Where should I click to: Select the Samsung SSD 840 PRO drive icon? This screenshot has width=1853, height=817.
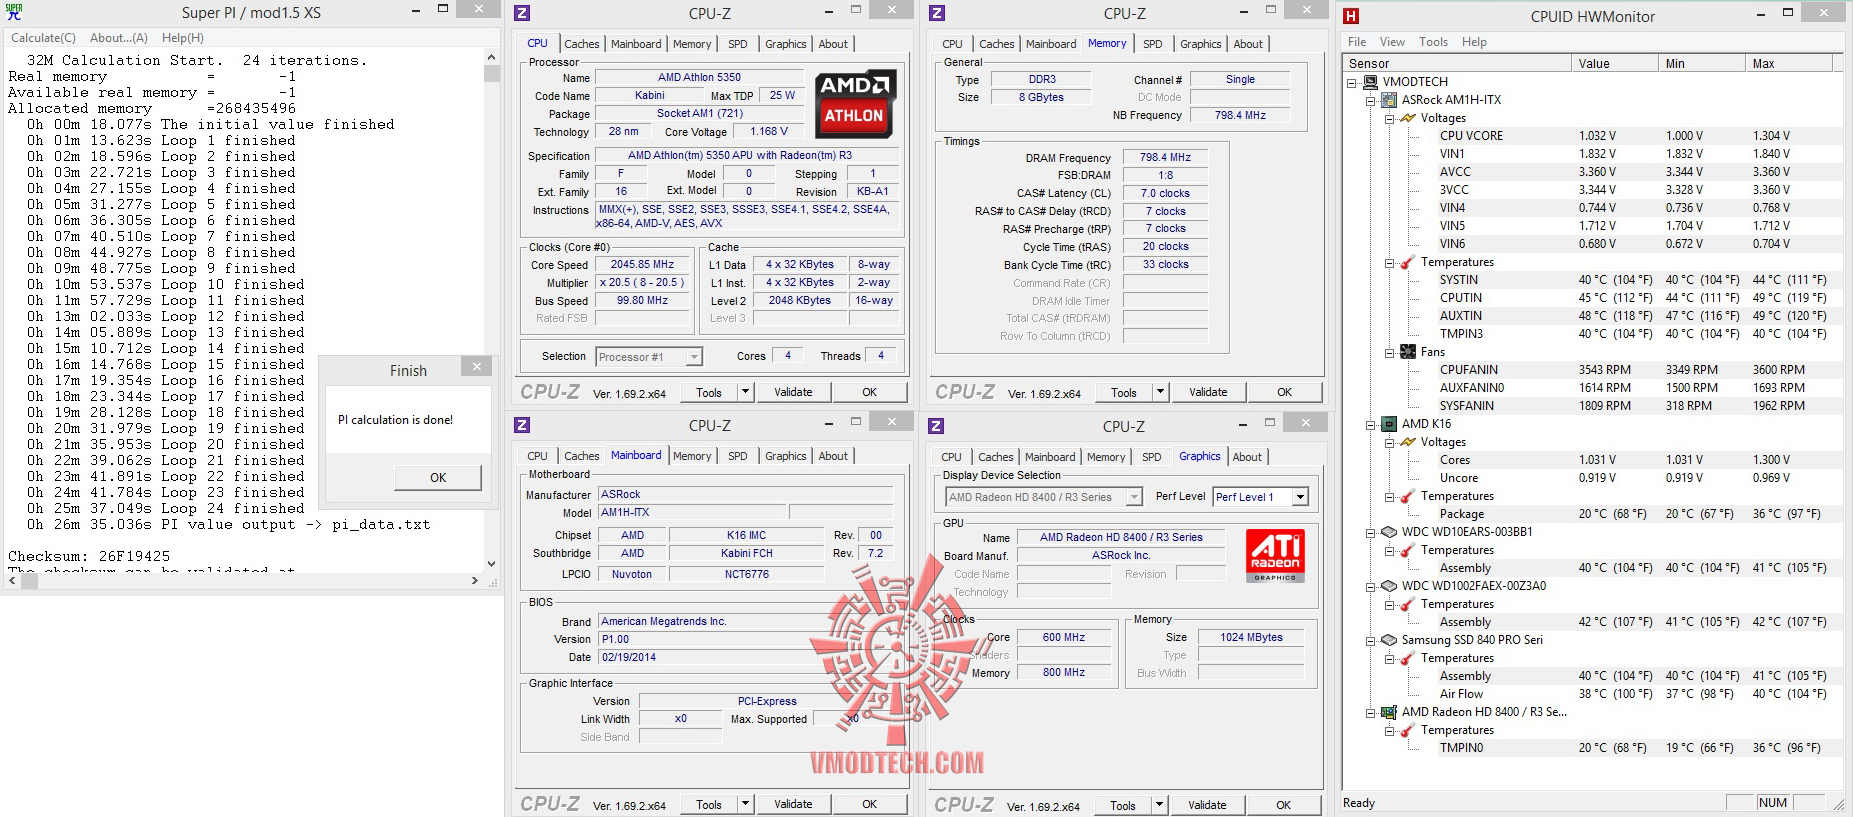[1389, 640]
